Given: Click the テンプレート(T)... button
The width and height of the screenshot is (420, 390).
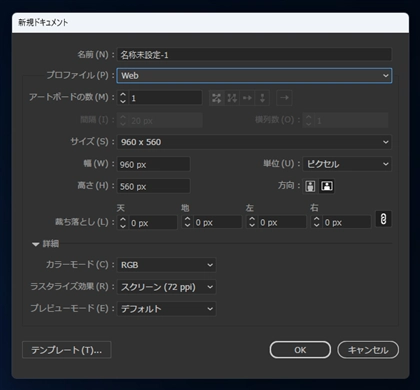Looking at the screenshot, I should (67, 350).
